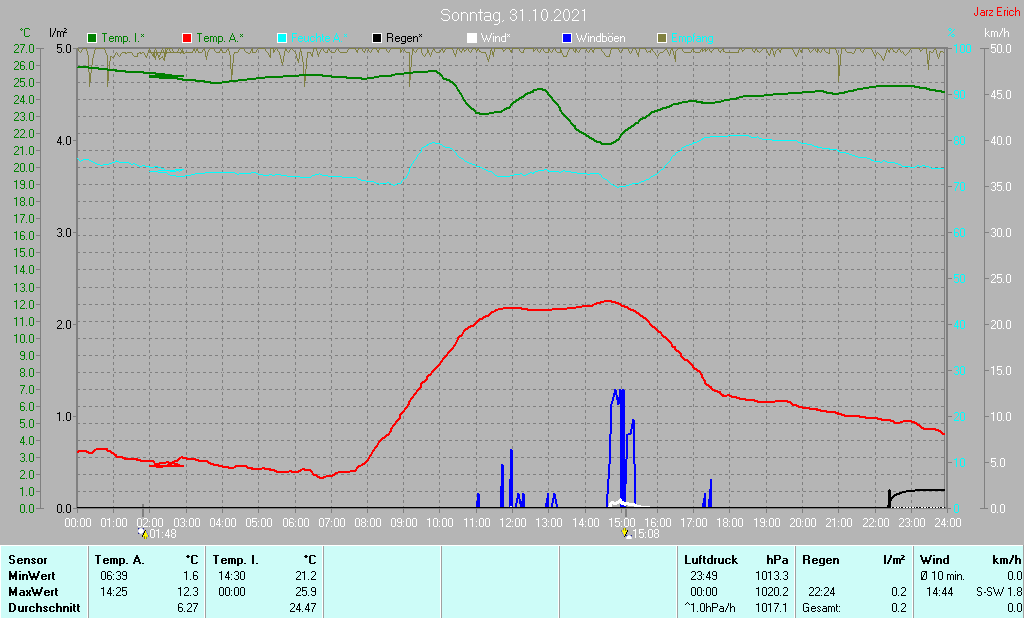1024x618 pixels.
Task: Select the 'Windböen' legend label
Action: (600, 39)
